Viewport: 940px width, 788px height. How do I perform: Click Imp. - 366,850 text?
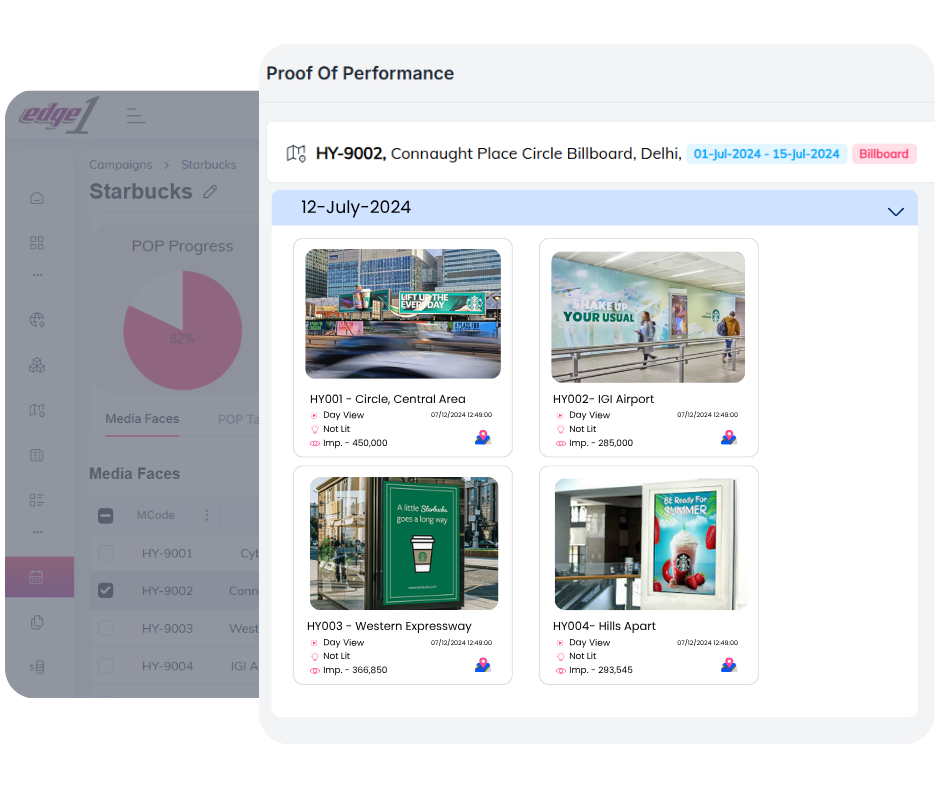(355, 670)
